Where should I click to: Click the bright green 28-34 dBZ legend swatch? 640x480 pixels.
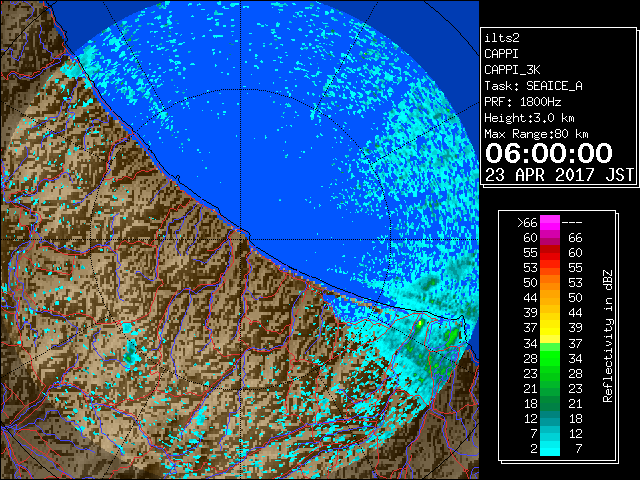point(550,358)
